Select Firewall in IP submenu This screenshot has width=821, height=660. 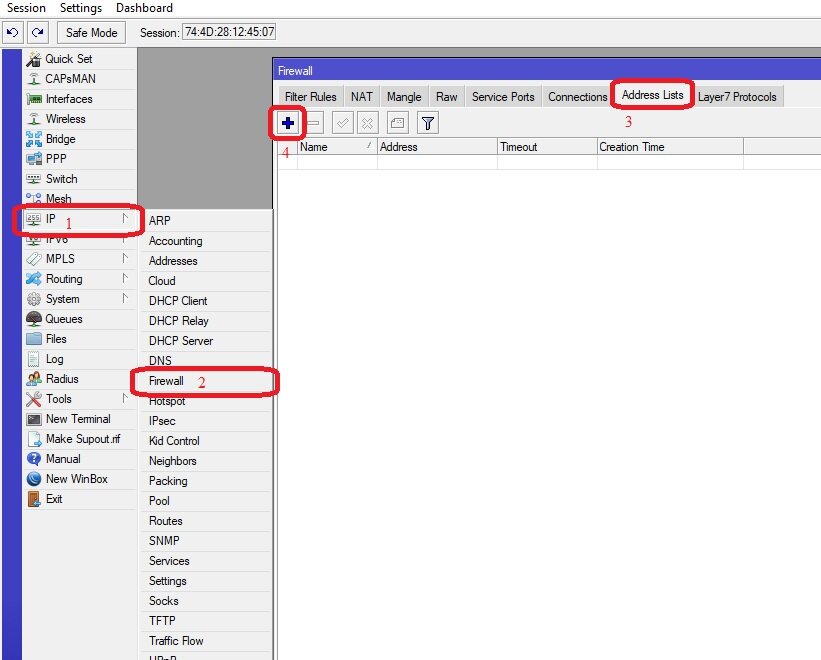pyautogui.click(x=205, y=381)
